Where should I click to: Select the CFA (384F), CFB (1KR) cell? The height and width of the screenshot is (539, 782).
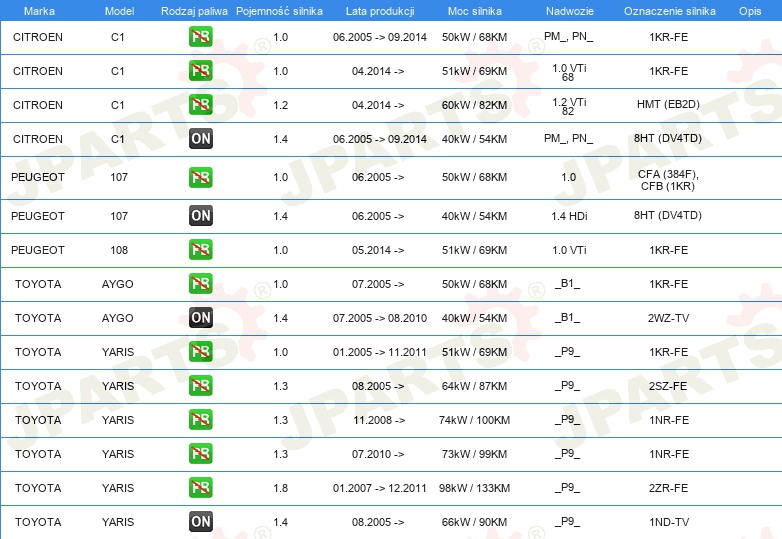point(668,180)
